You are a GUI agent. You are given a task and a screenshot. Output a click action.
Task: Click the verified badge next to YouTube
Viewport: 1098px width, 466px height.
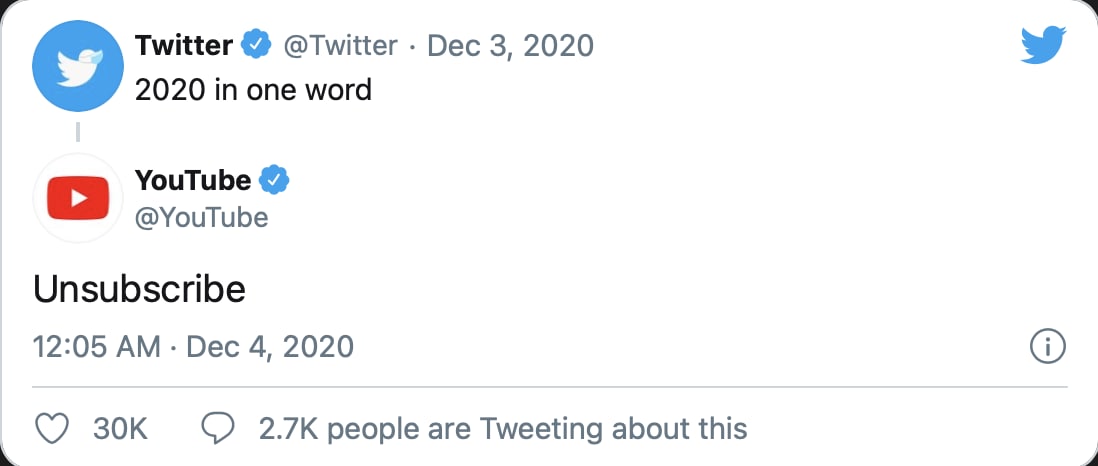[274, 180]
